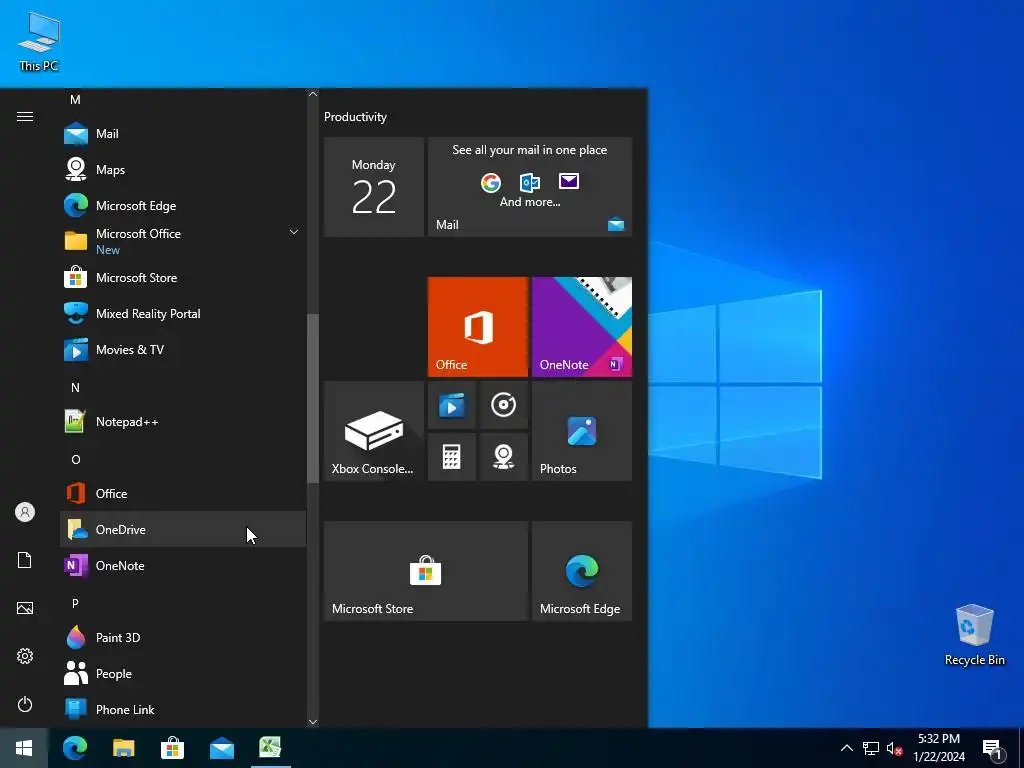Click the letter O section header
The height and width of the screenshot is (768, 1024).
coord(75,460)
